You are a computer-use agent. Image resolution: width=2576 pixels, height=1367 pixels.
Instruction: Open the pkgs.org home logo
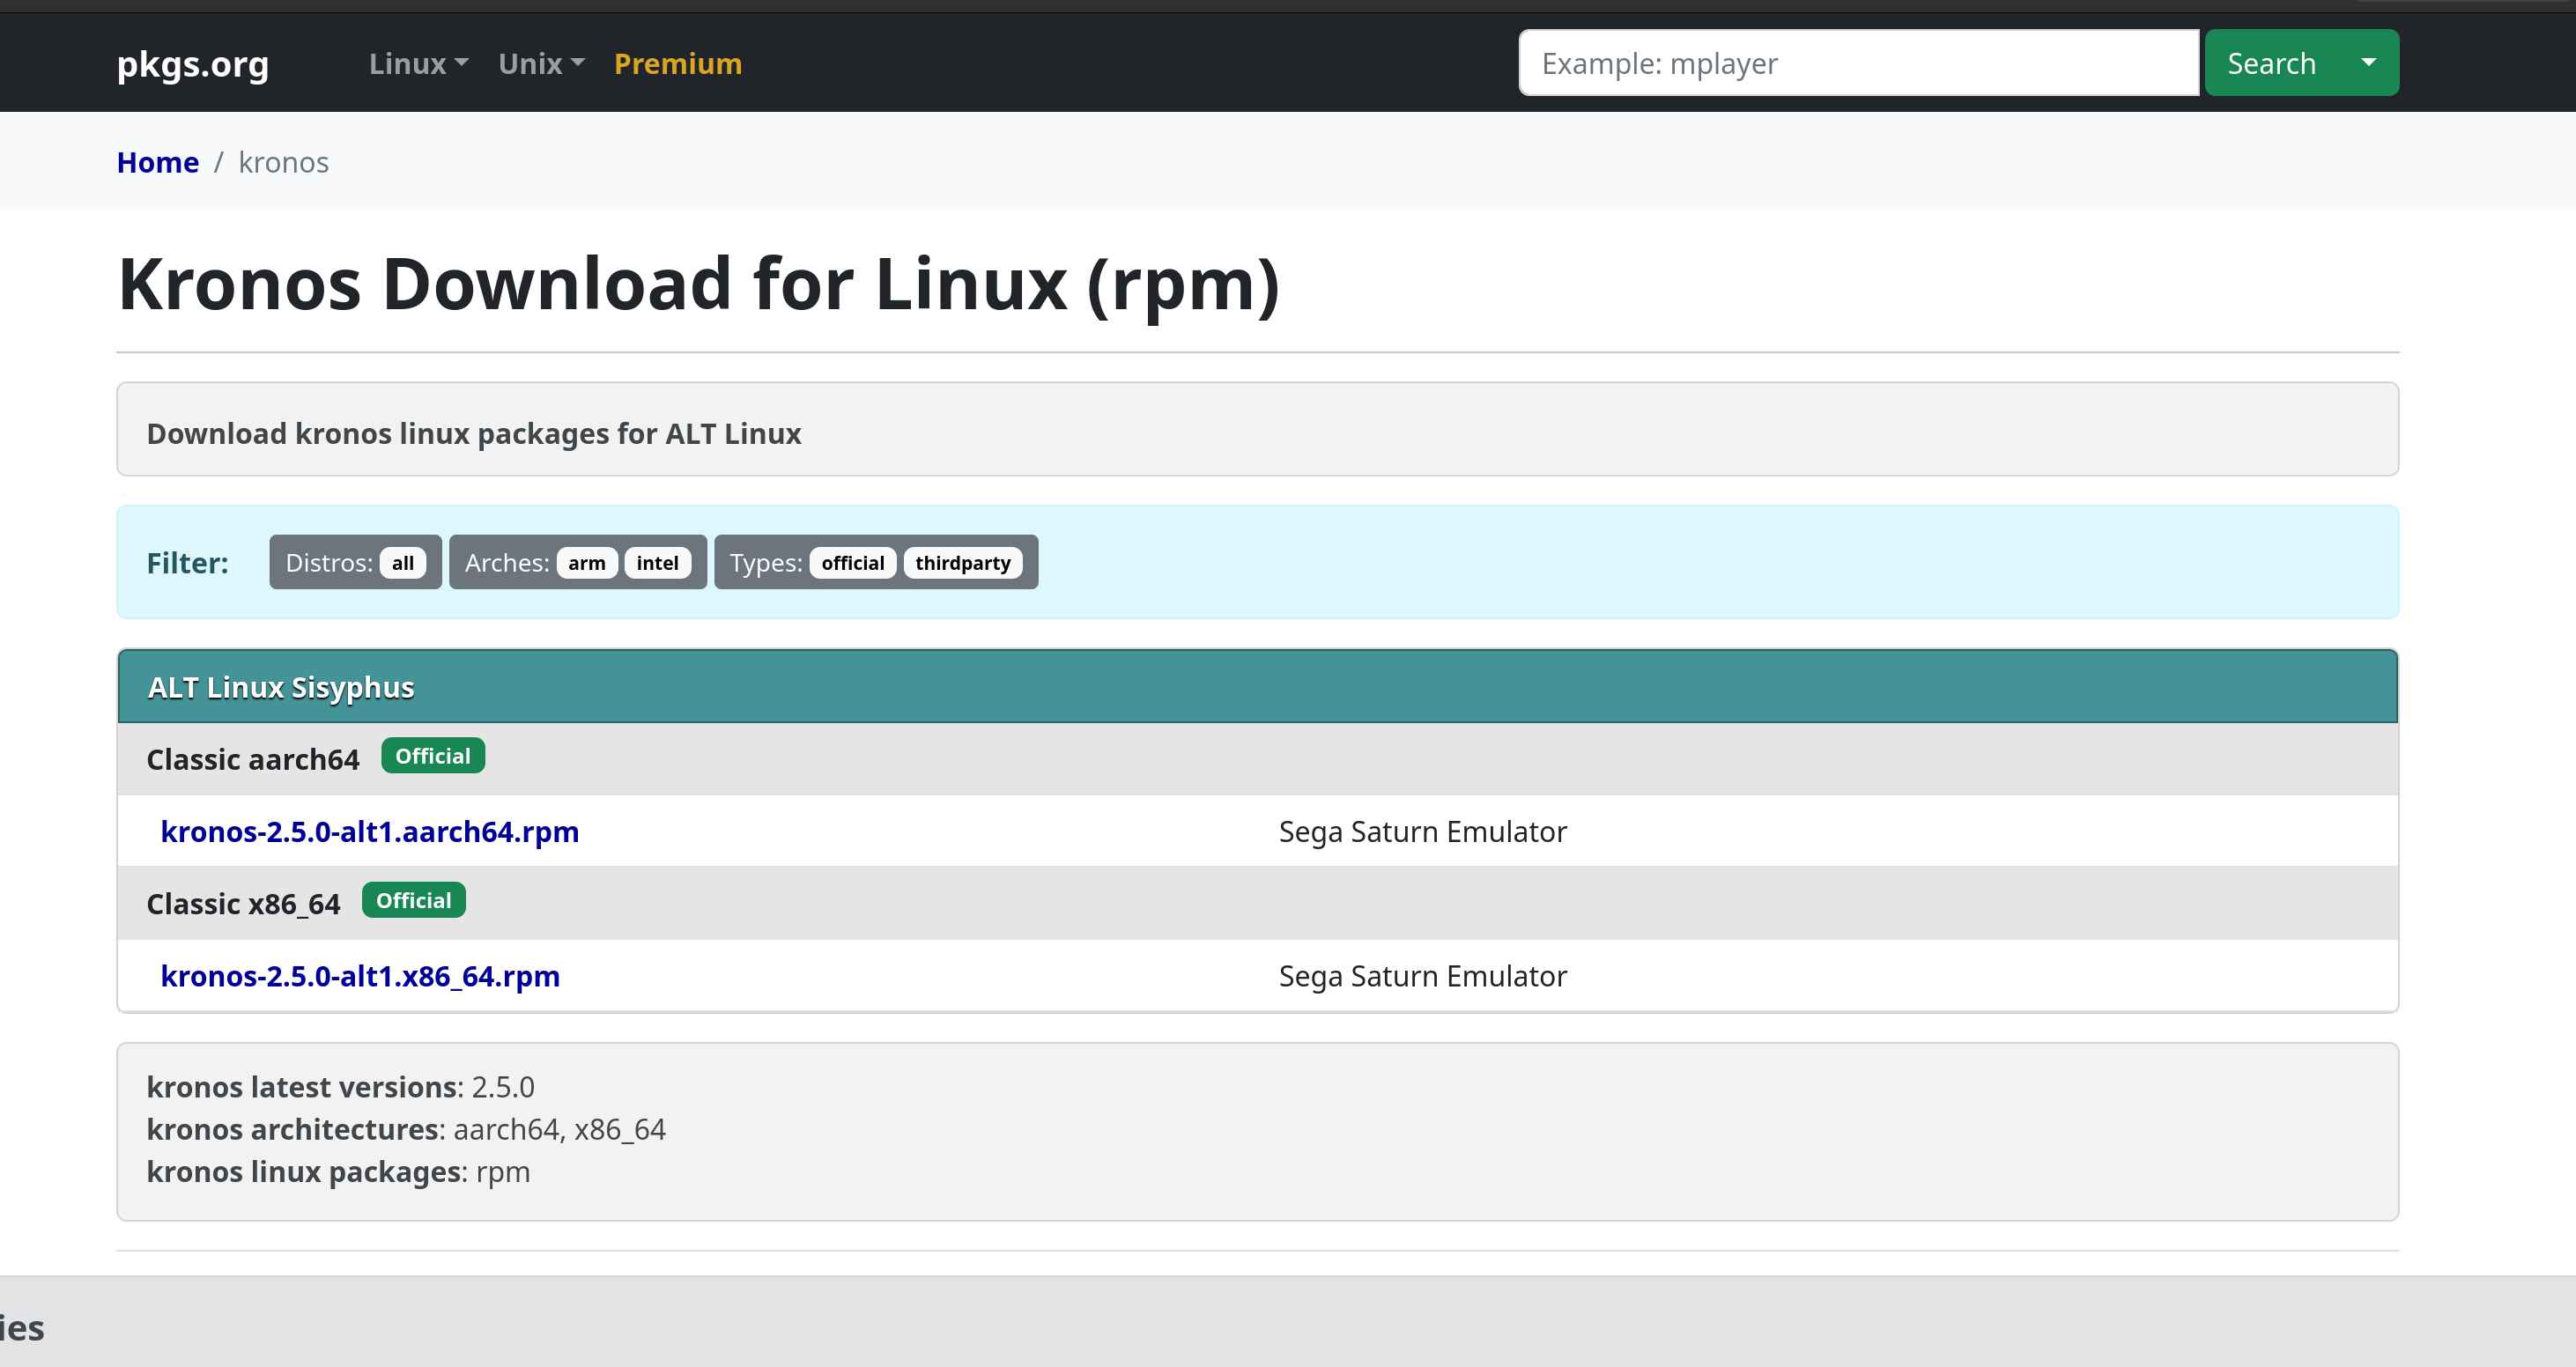192,64
